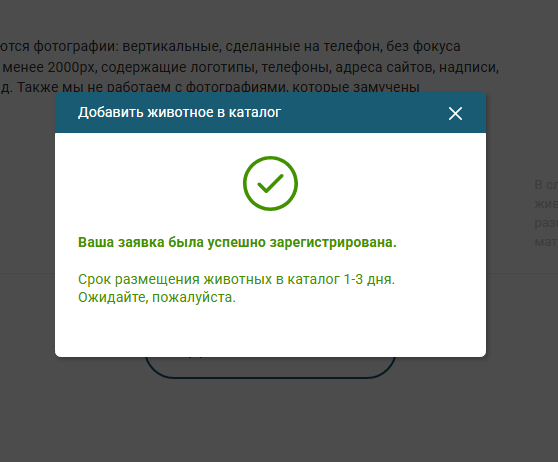Click '1-3 дня' in the waiting notice
The width and height of the screenshot is (558, 462).
click(x=369, y=279)
